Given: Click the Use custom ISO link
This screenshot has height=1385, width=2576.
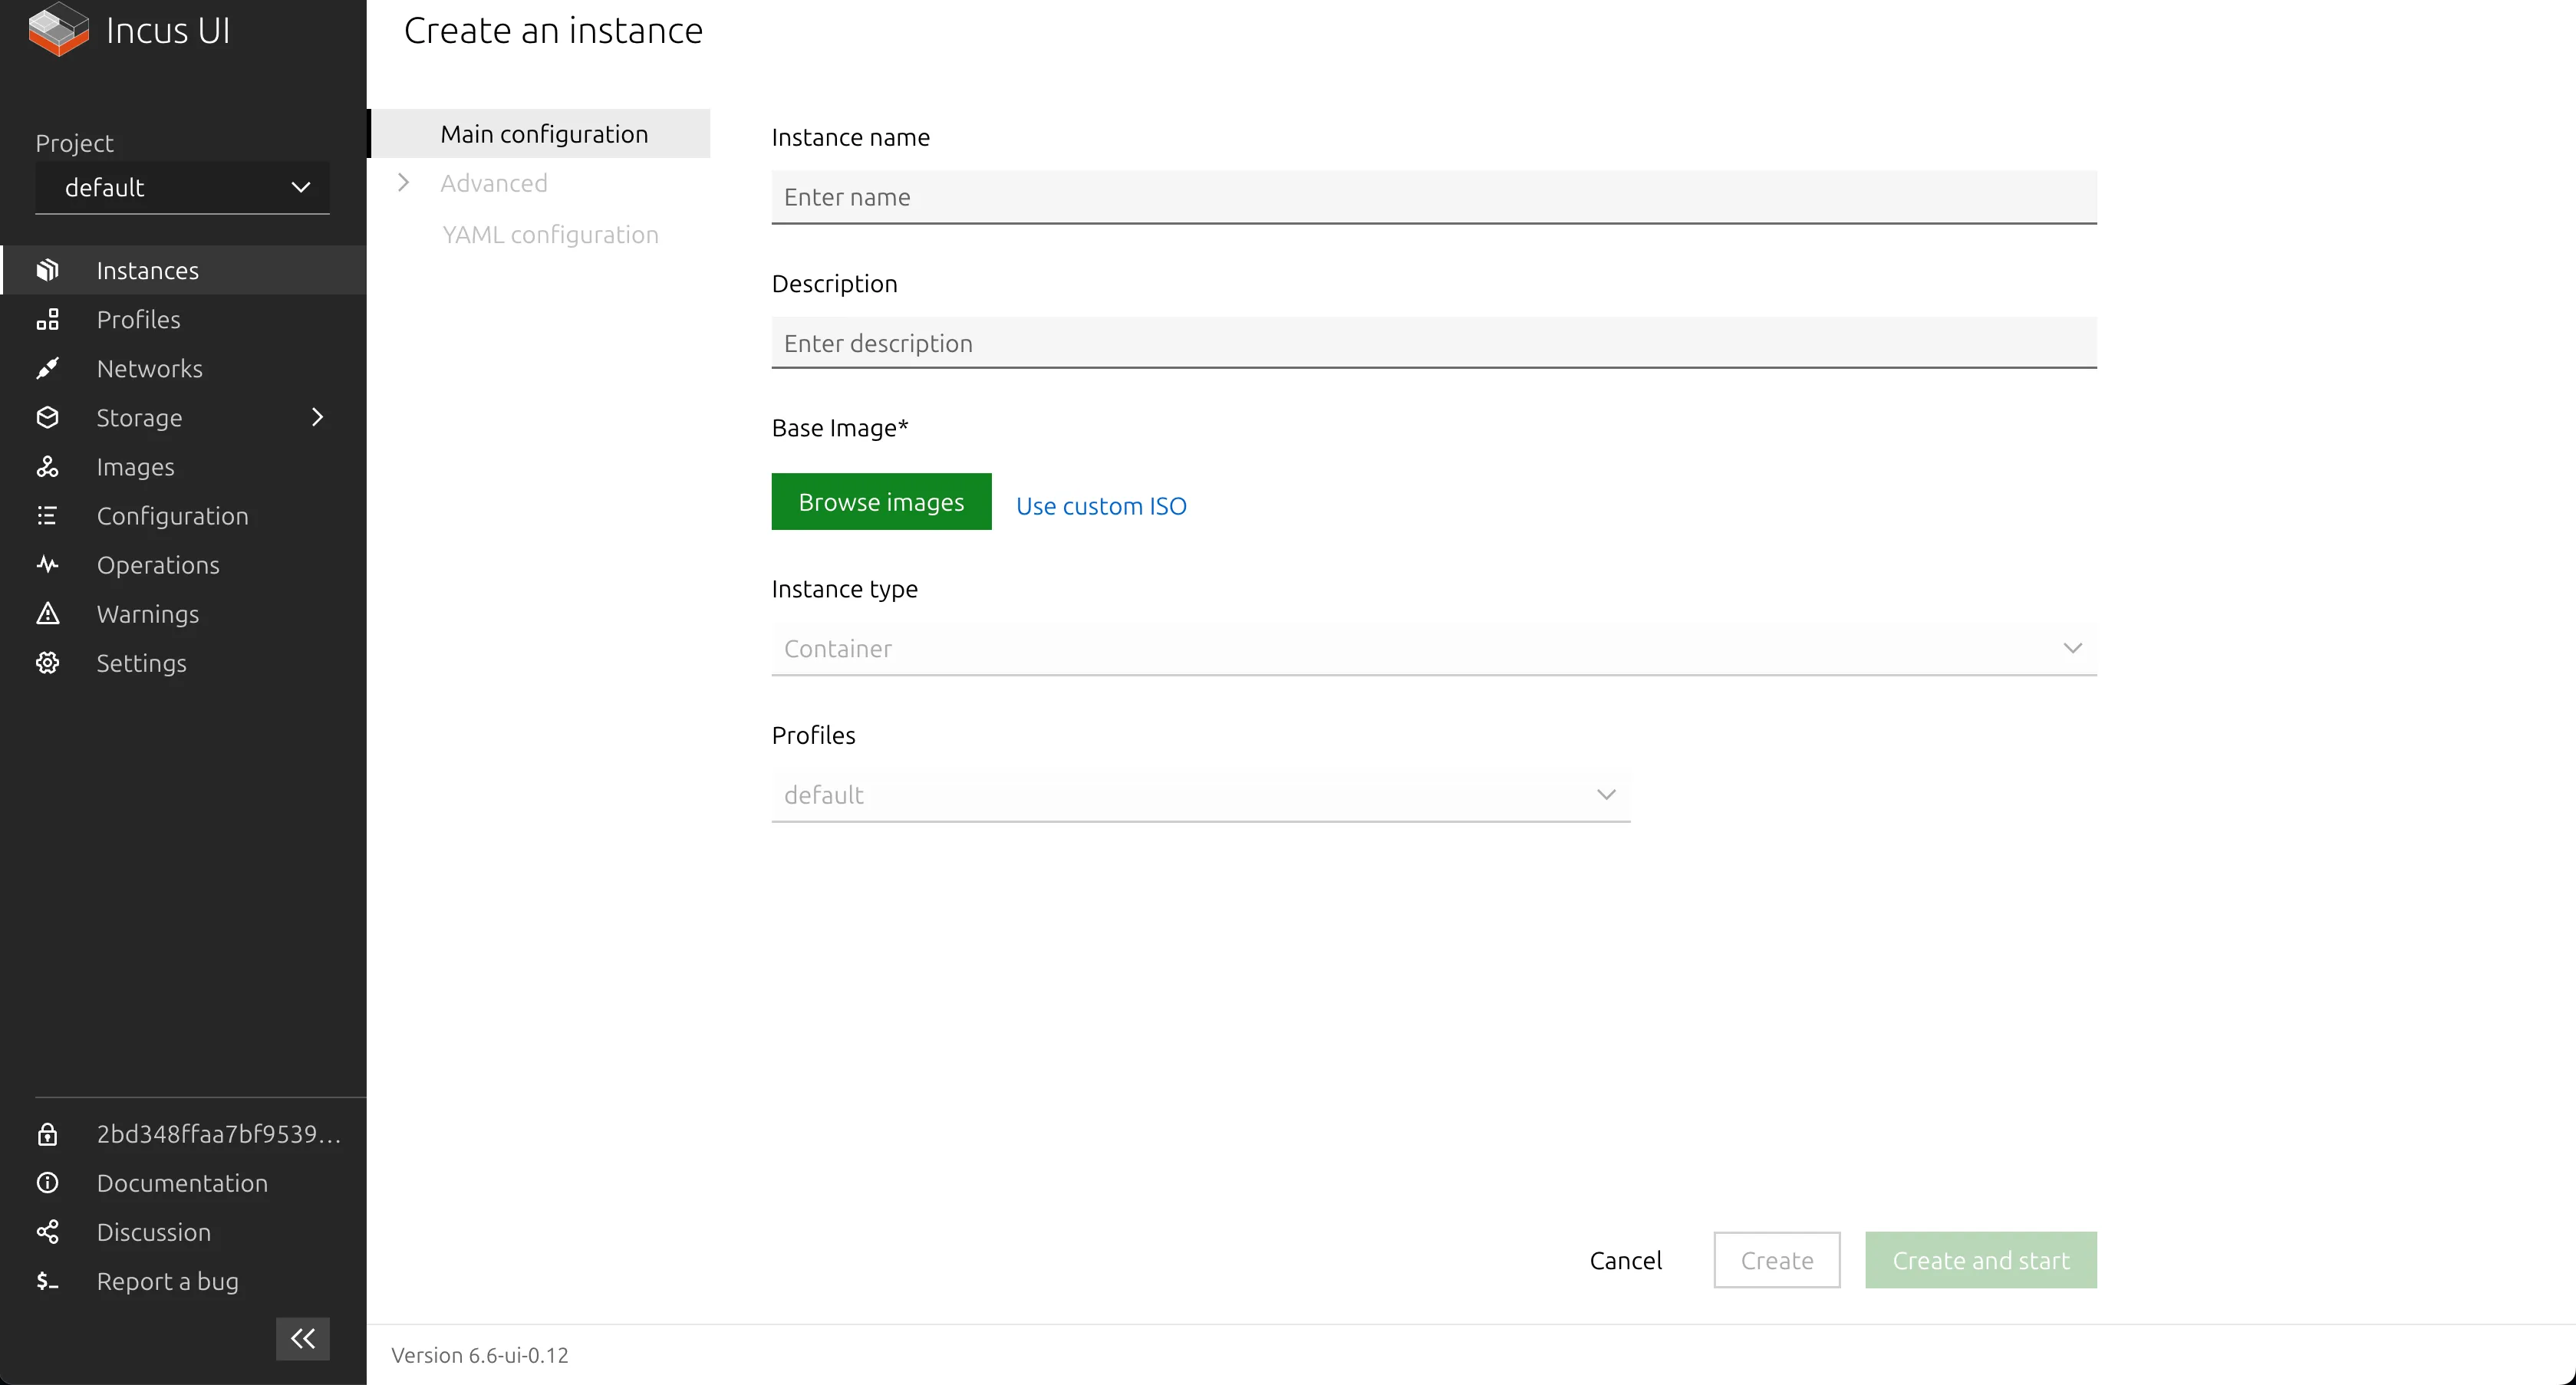Looking at the screenshot, I should [x=1100, y=505].
